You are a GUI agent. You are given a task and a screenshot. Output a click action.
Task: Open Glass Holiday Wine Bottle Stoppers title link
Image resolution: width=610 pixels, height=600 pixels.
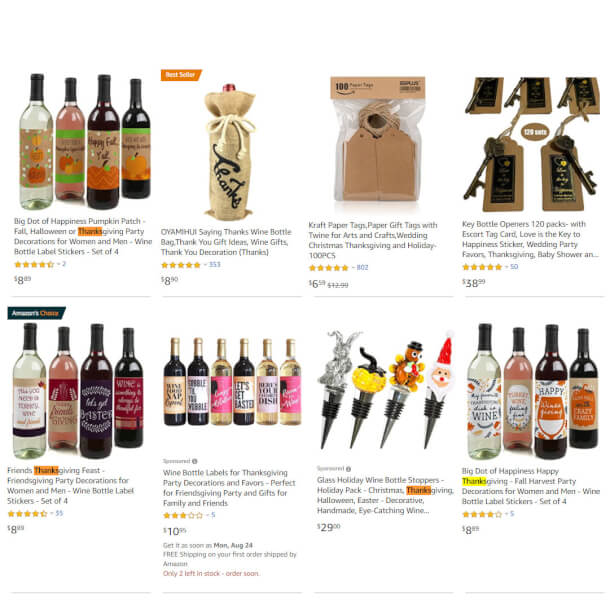pos(385,495)
